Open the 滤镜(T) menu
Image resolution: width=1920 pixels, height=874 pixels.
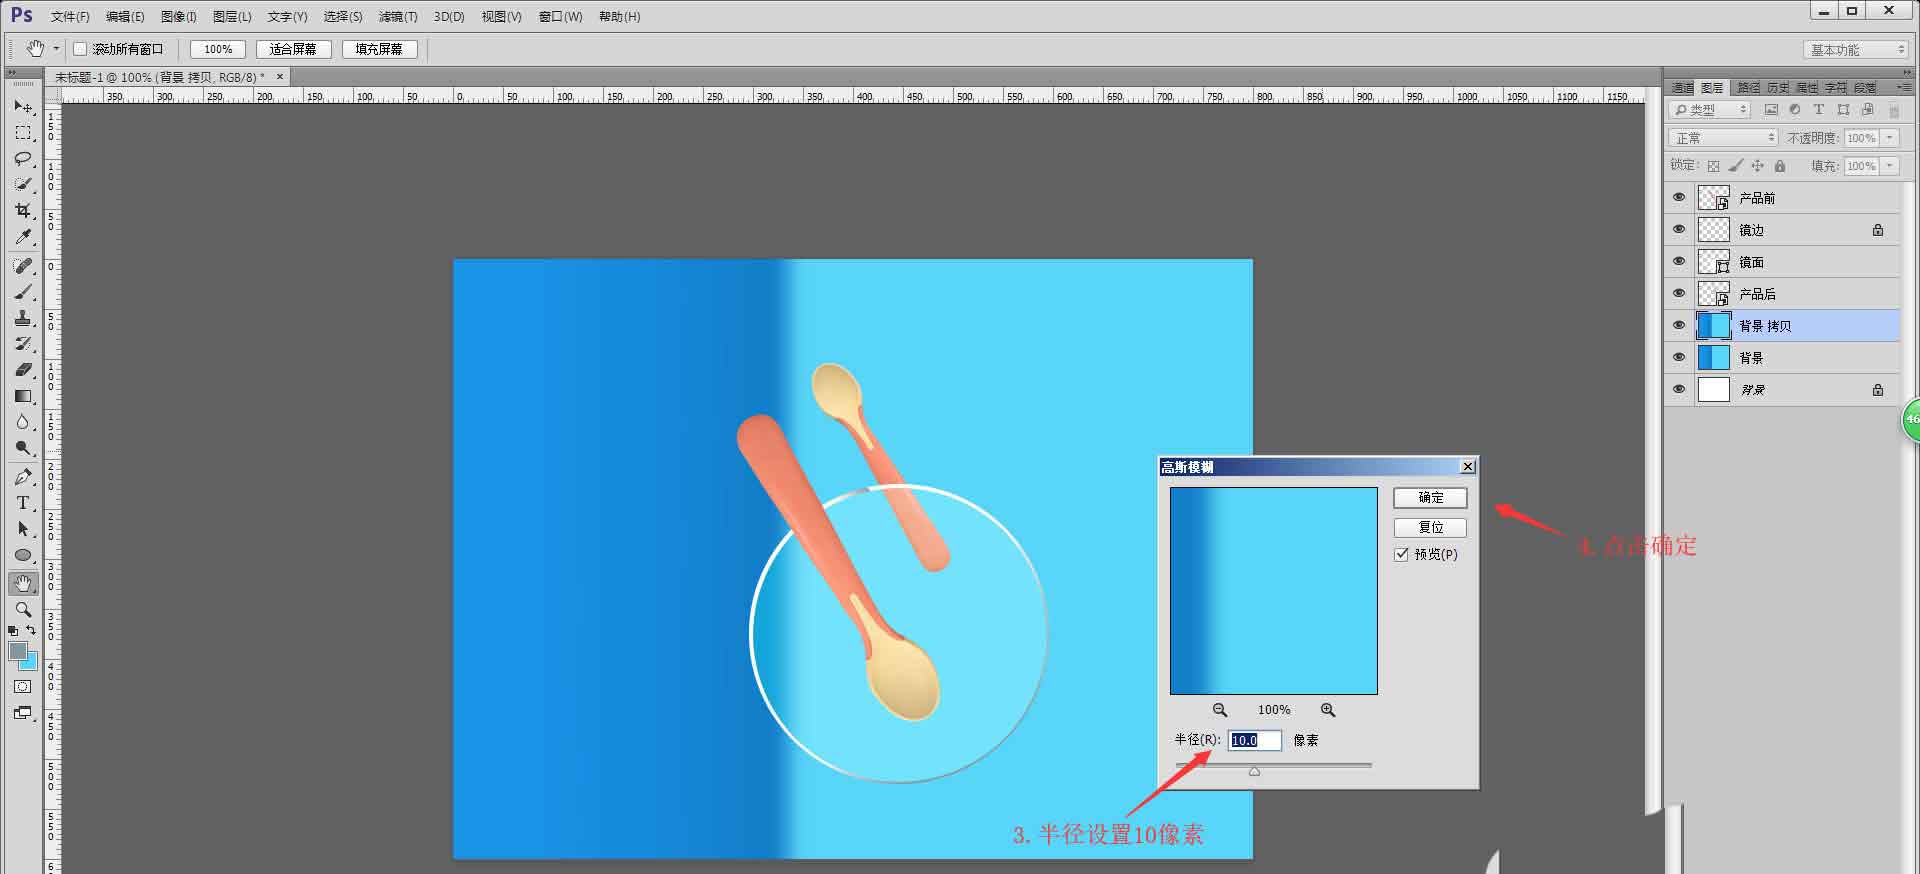[398, 17]
